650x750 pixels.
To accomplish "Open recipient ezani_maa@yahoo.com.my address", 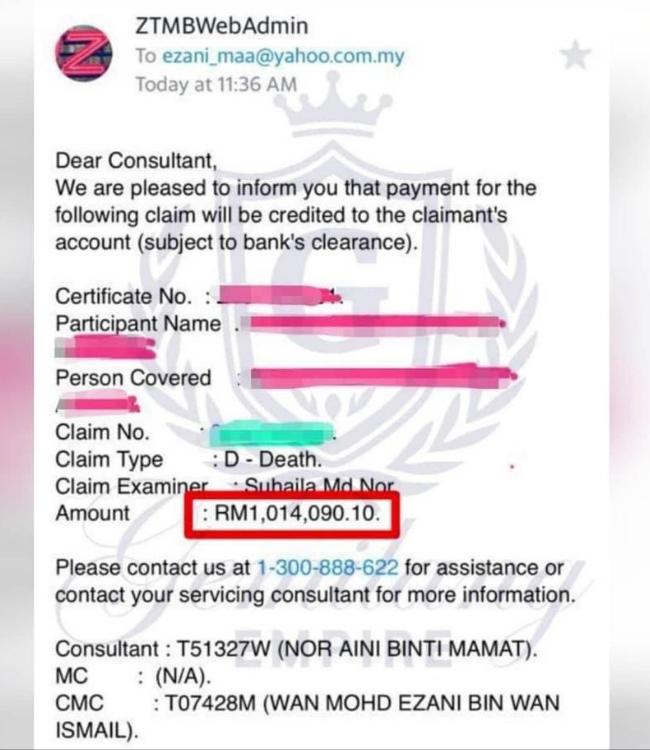I will click(x=283, y=56).
